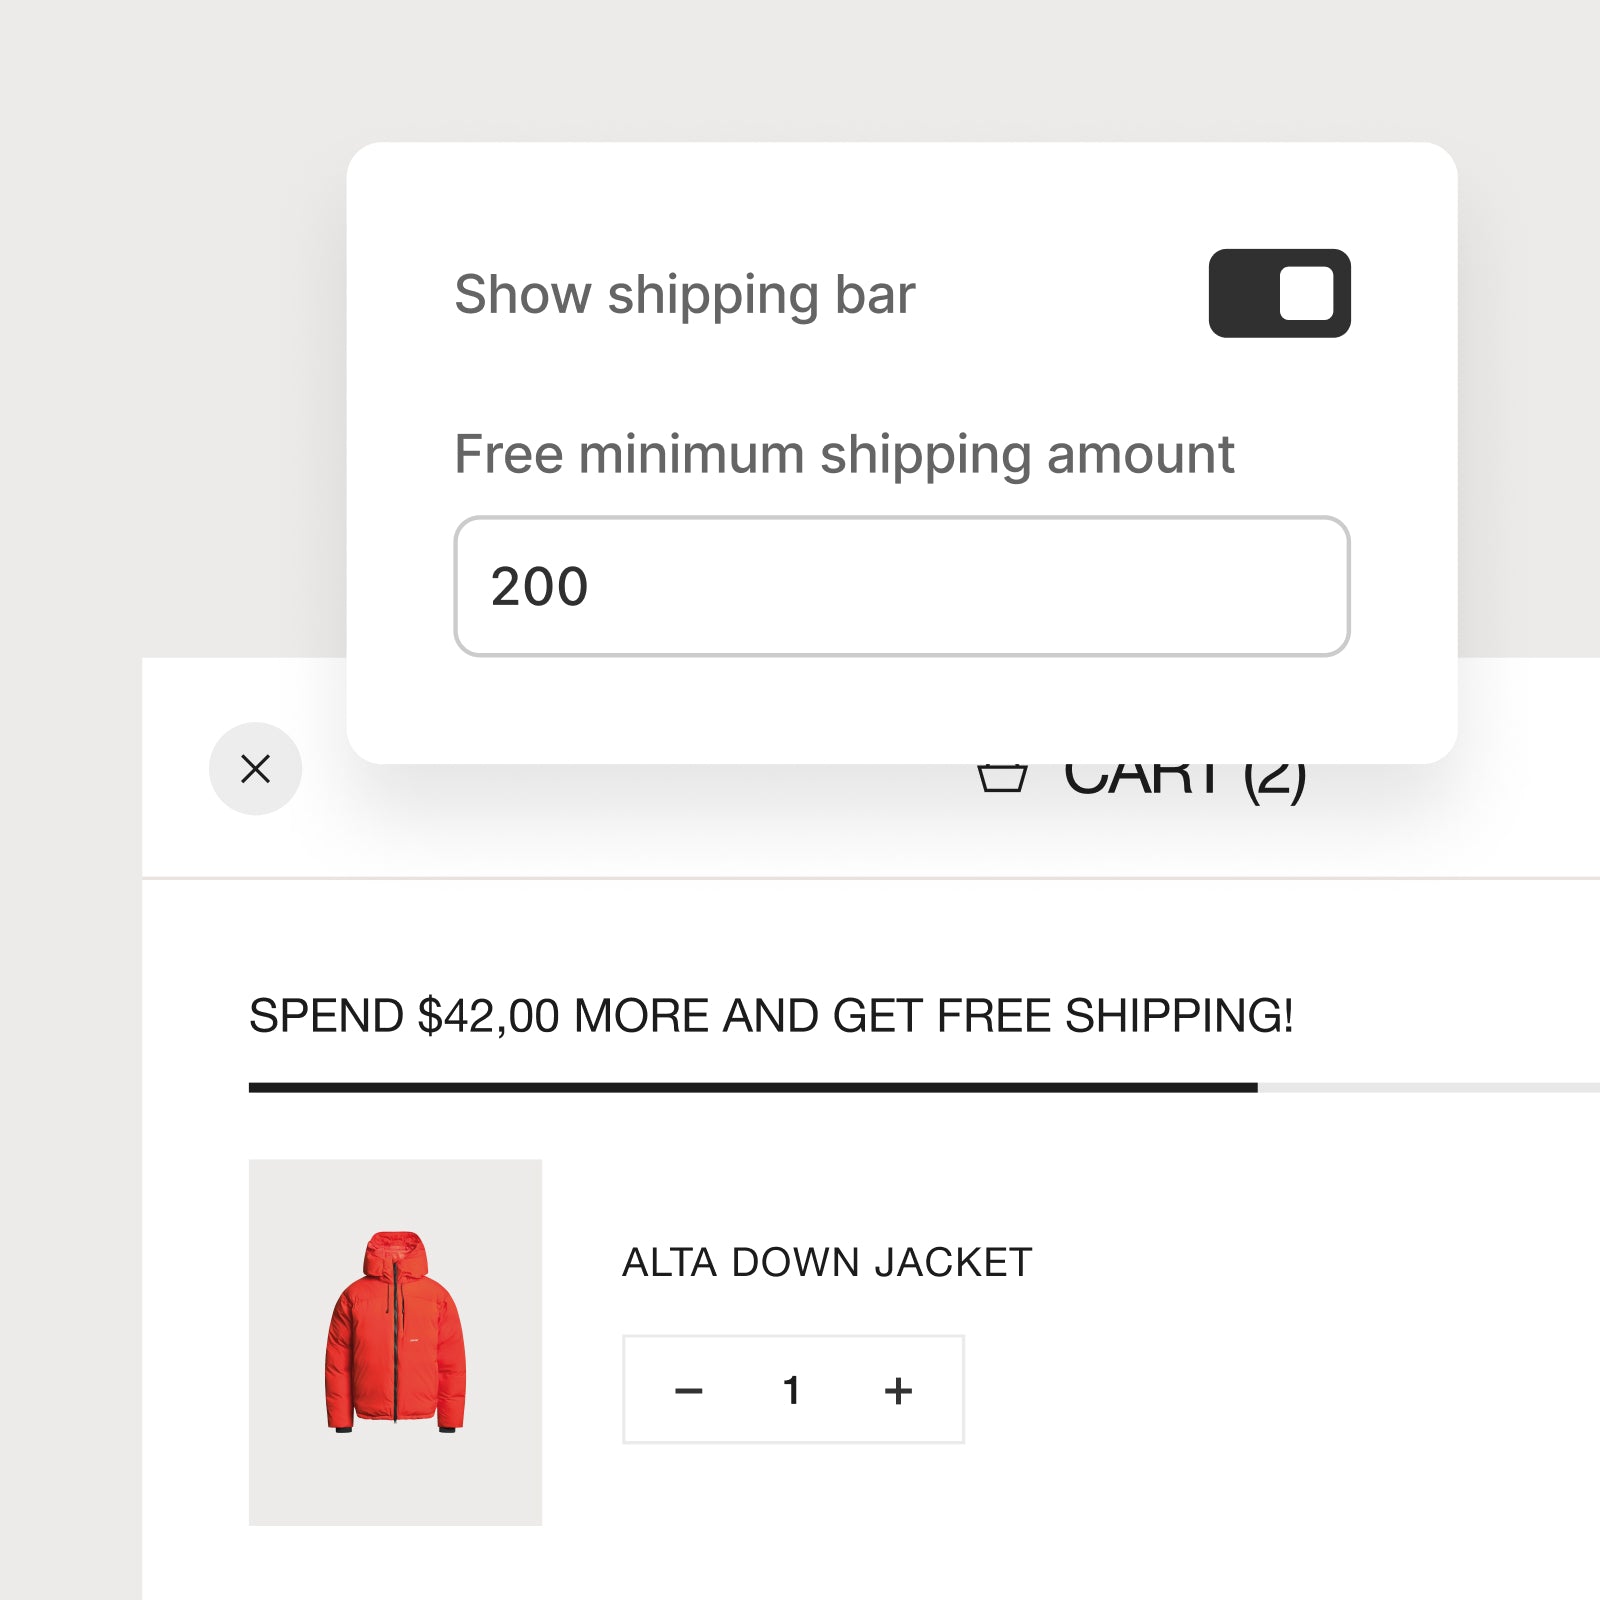Select the quantity value 1 in stepper
Screen dimensions: 1600x1600
point(792,1390)
